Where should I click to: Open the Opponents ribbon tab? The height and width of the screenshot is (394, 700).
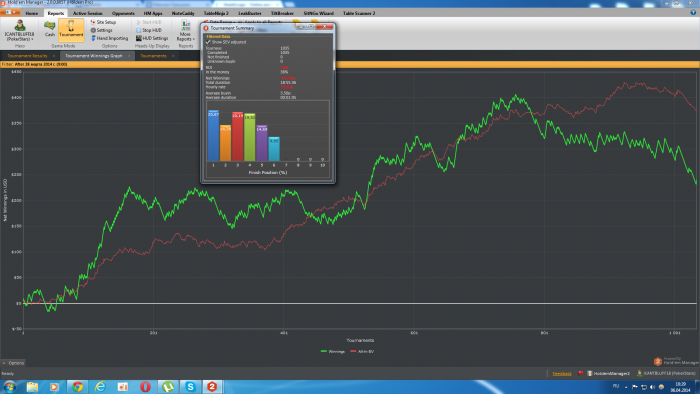pos(123,13)
